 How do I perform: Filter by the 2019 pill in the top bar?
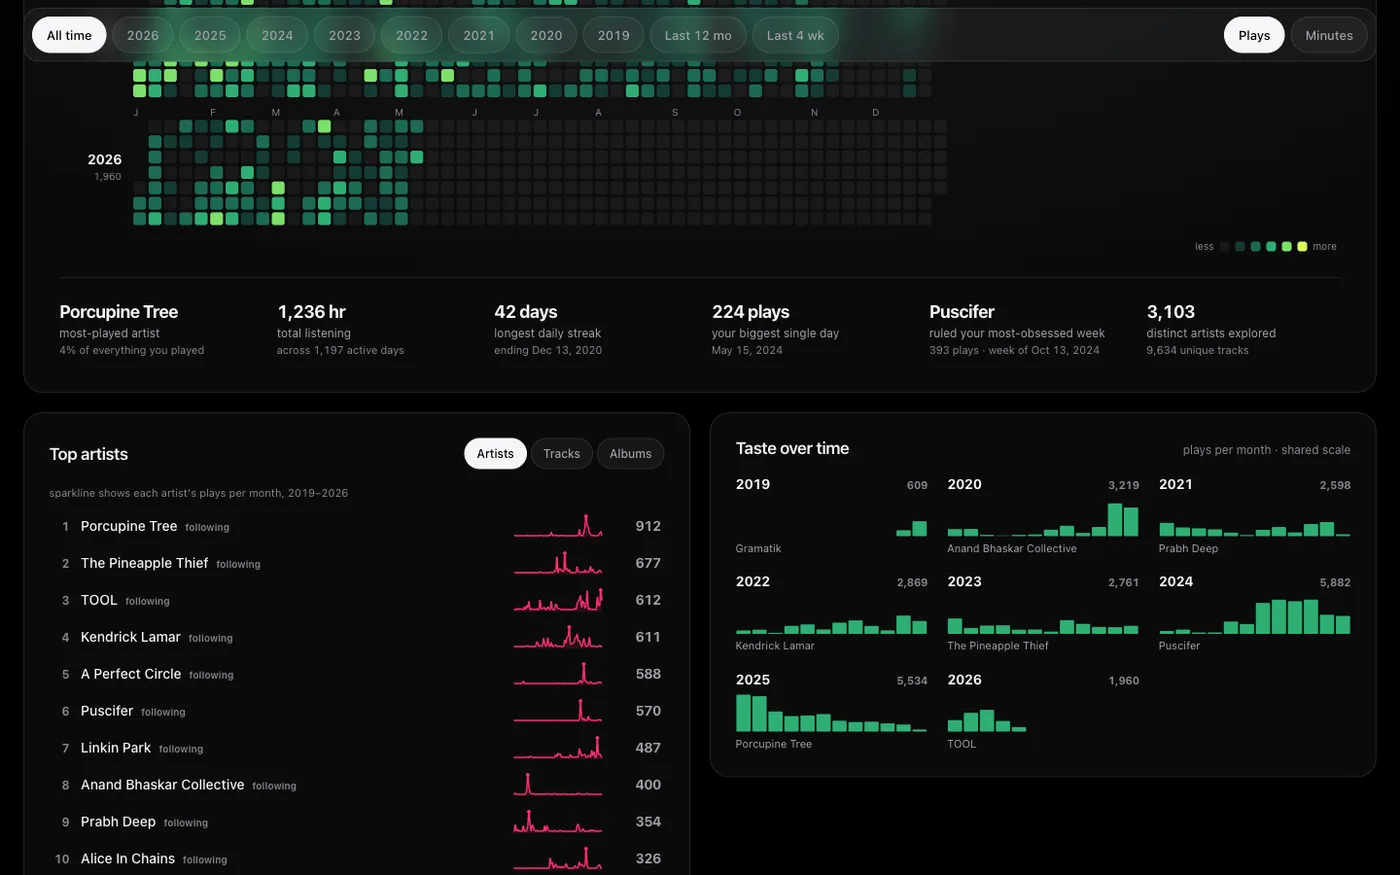614,35
